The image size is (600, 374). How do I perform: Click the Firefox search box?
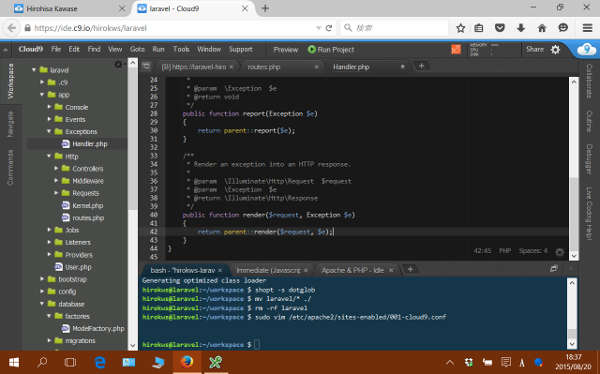click(394, 28)
